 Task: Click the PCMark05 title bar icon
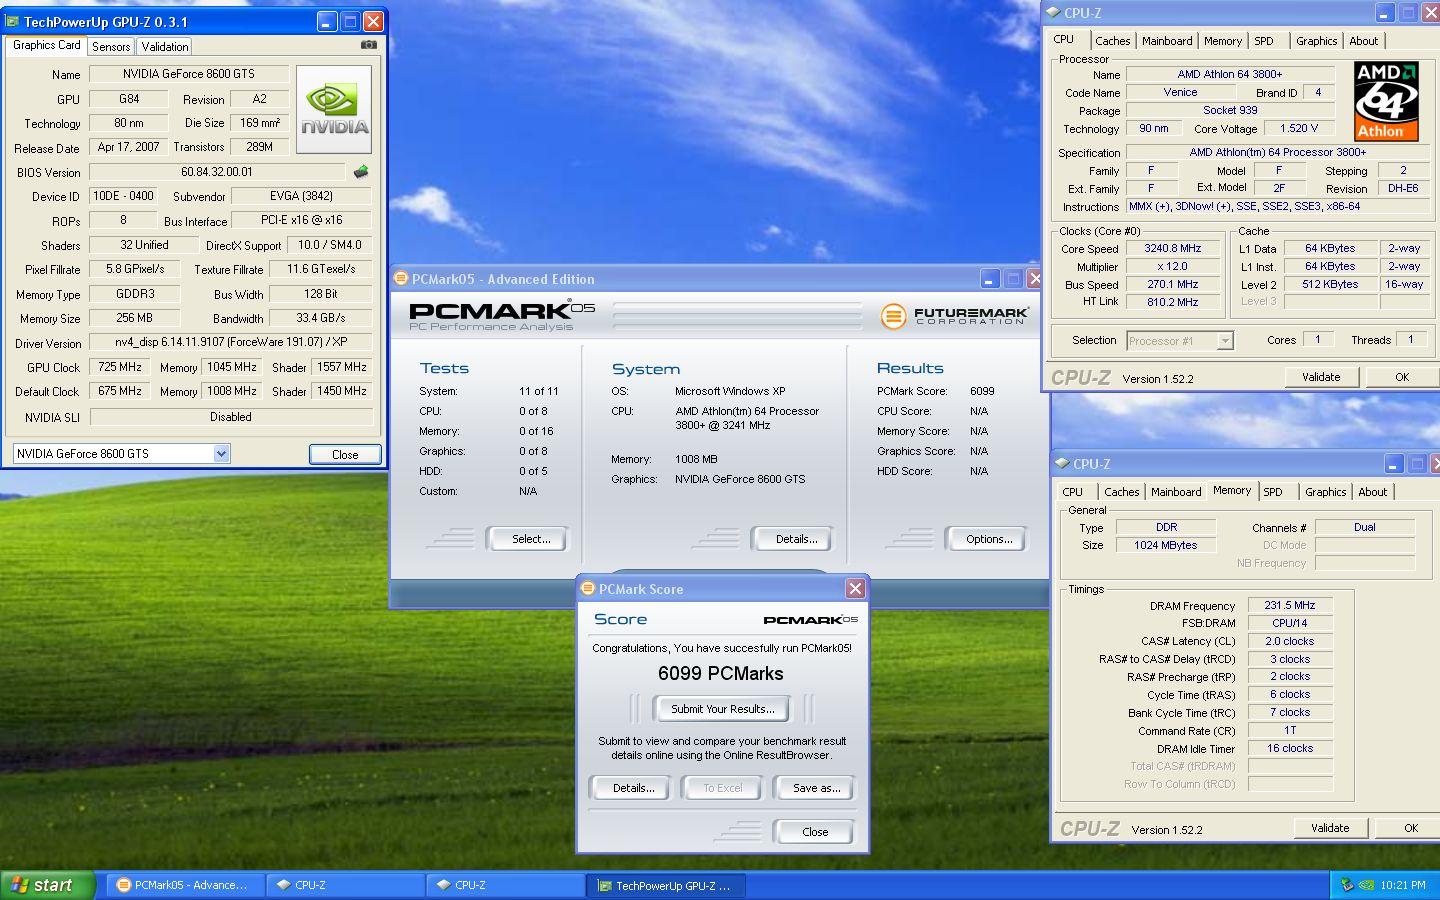click(x=401, y=279)
